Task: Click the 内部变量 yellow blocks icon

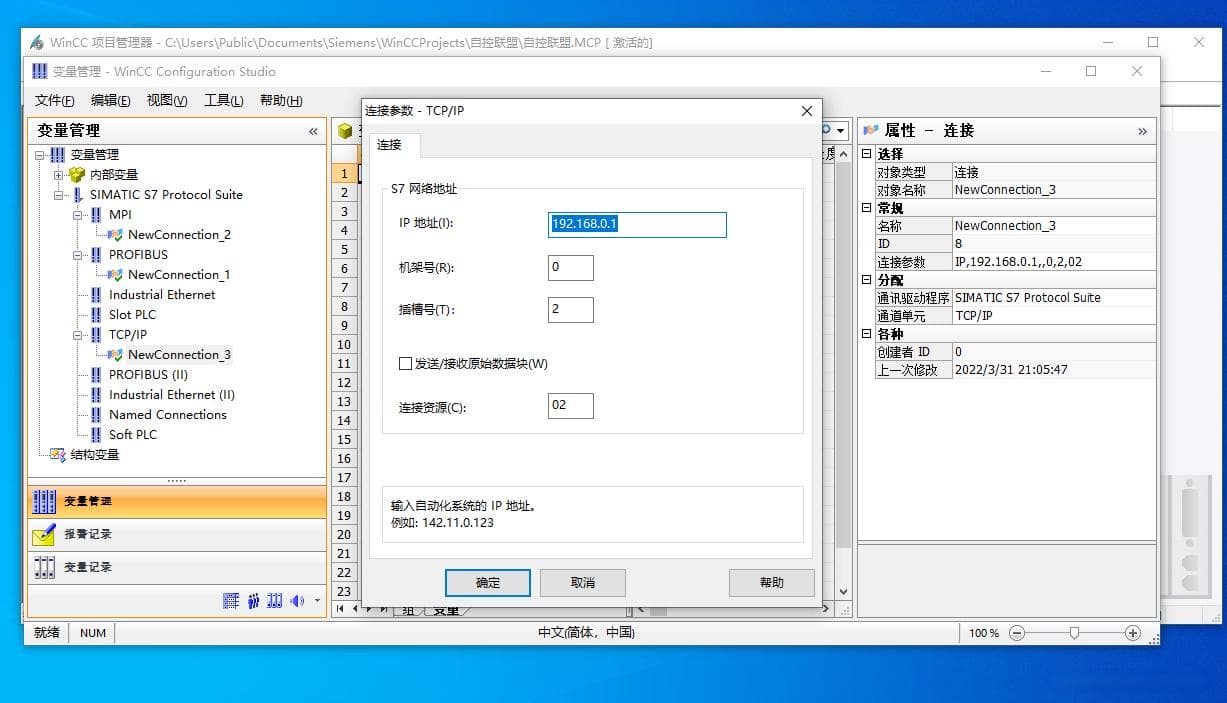Action: (77, 174)
